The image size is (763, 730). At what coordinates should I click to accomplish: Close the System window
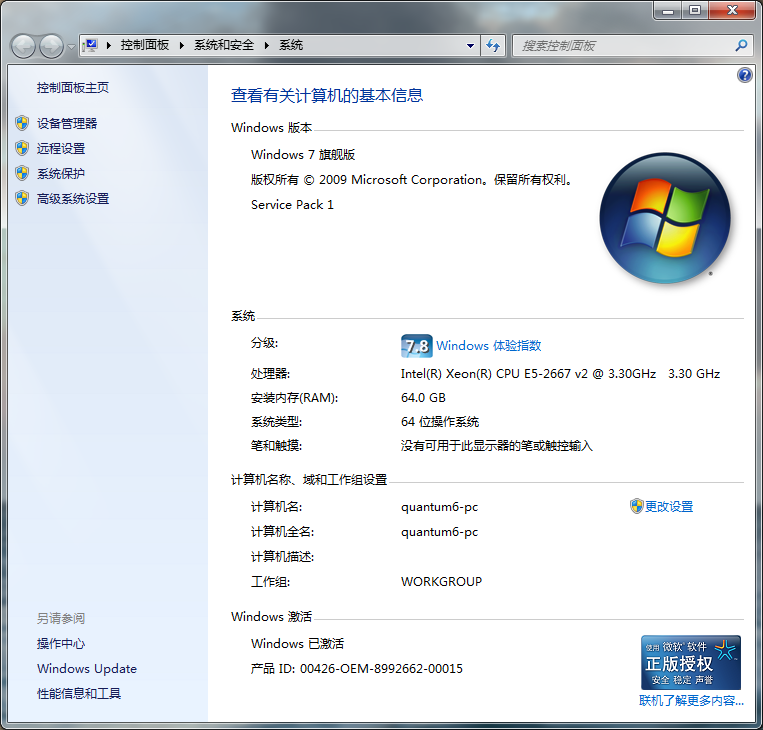[732, 10]
